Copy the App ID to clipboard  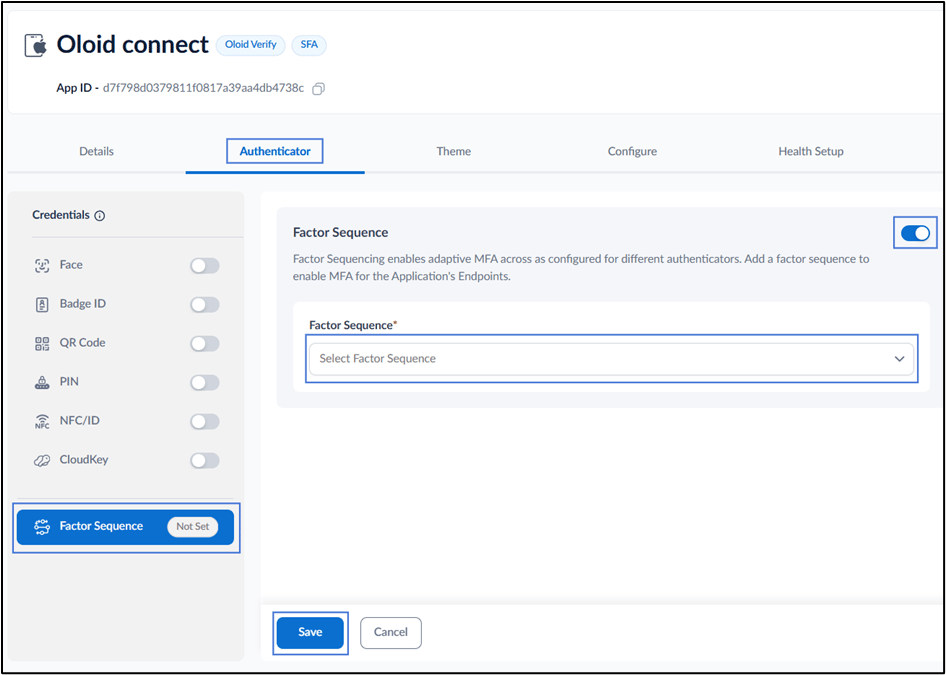pyautogui.click(x=318, y=89)
